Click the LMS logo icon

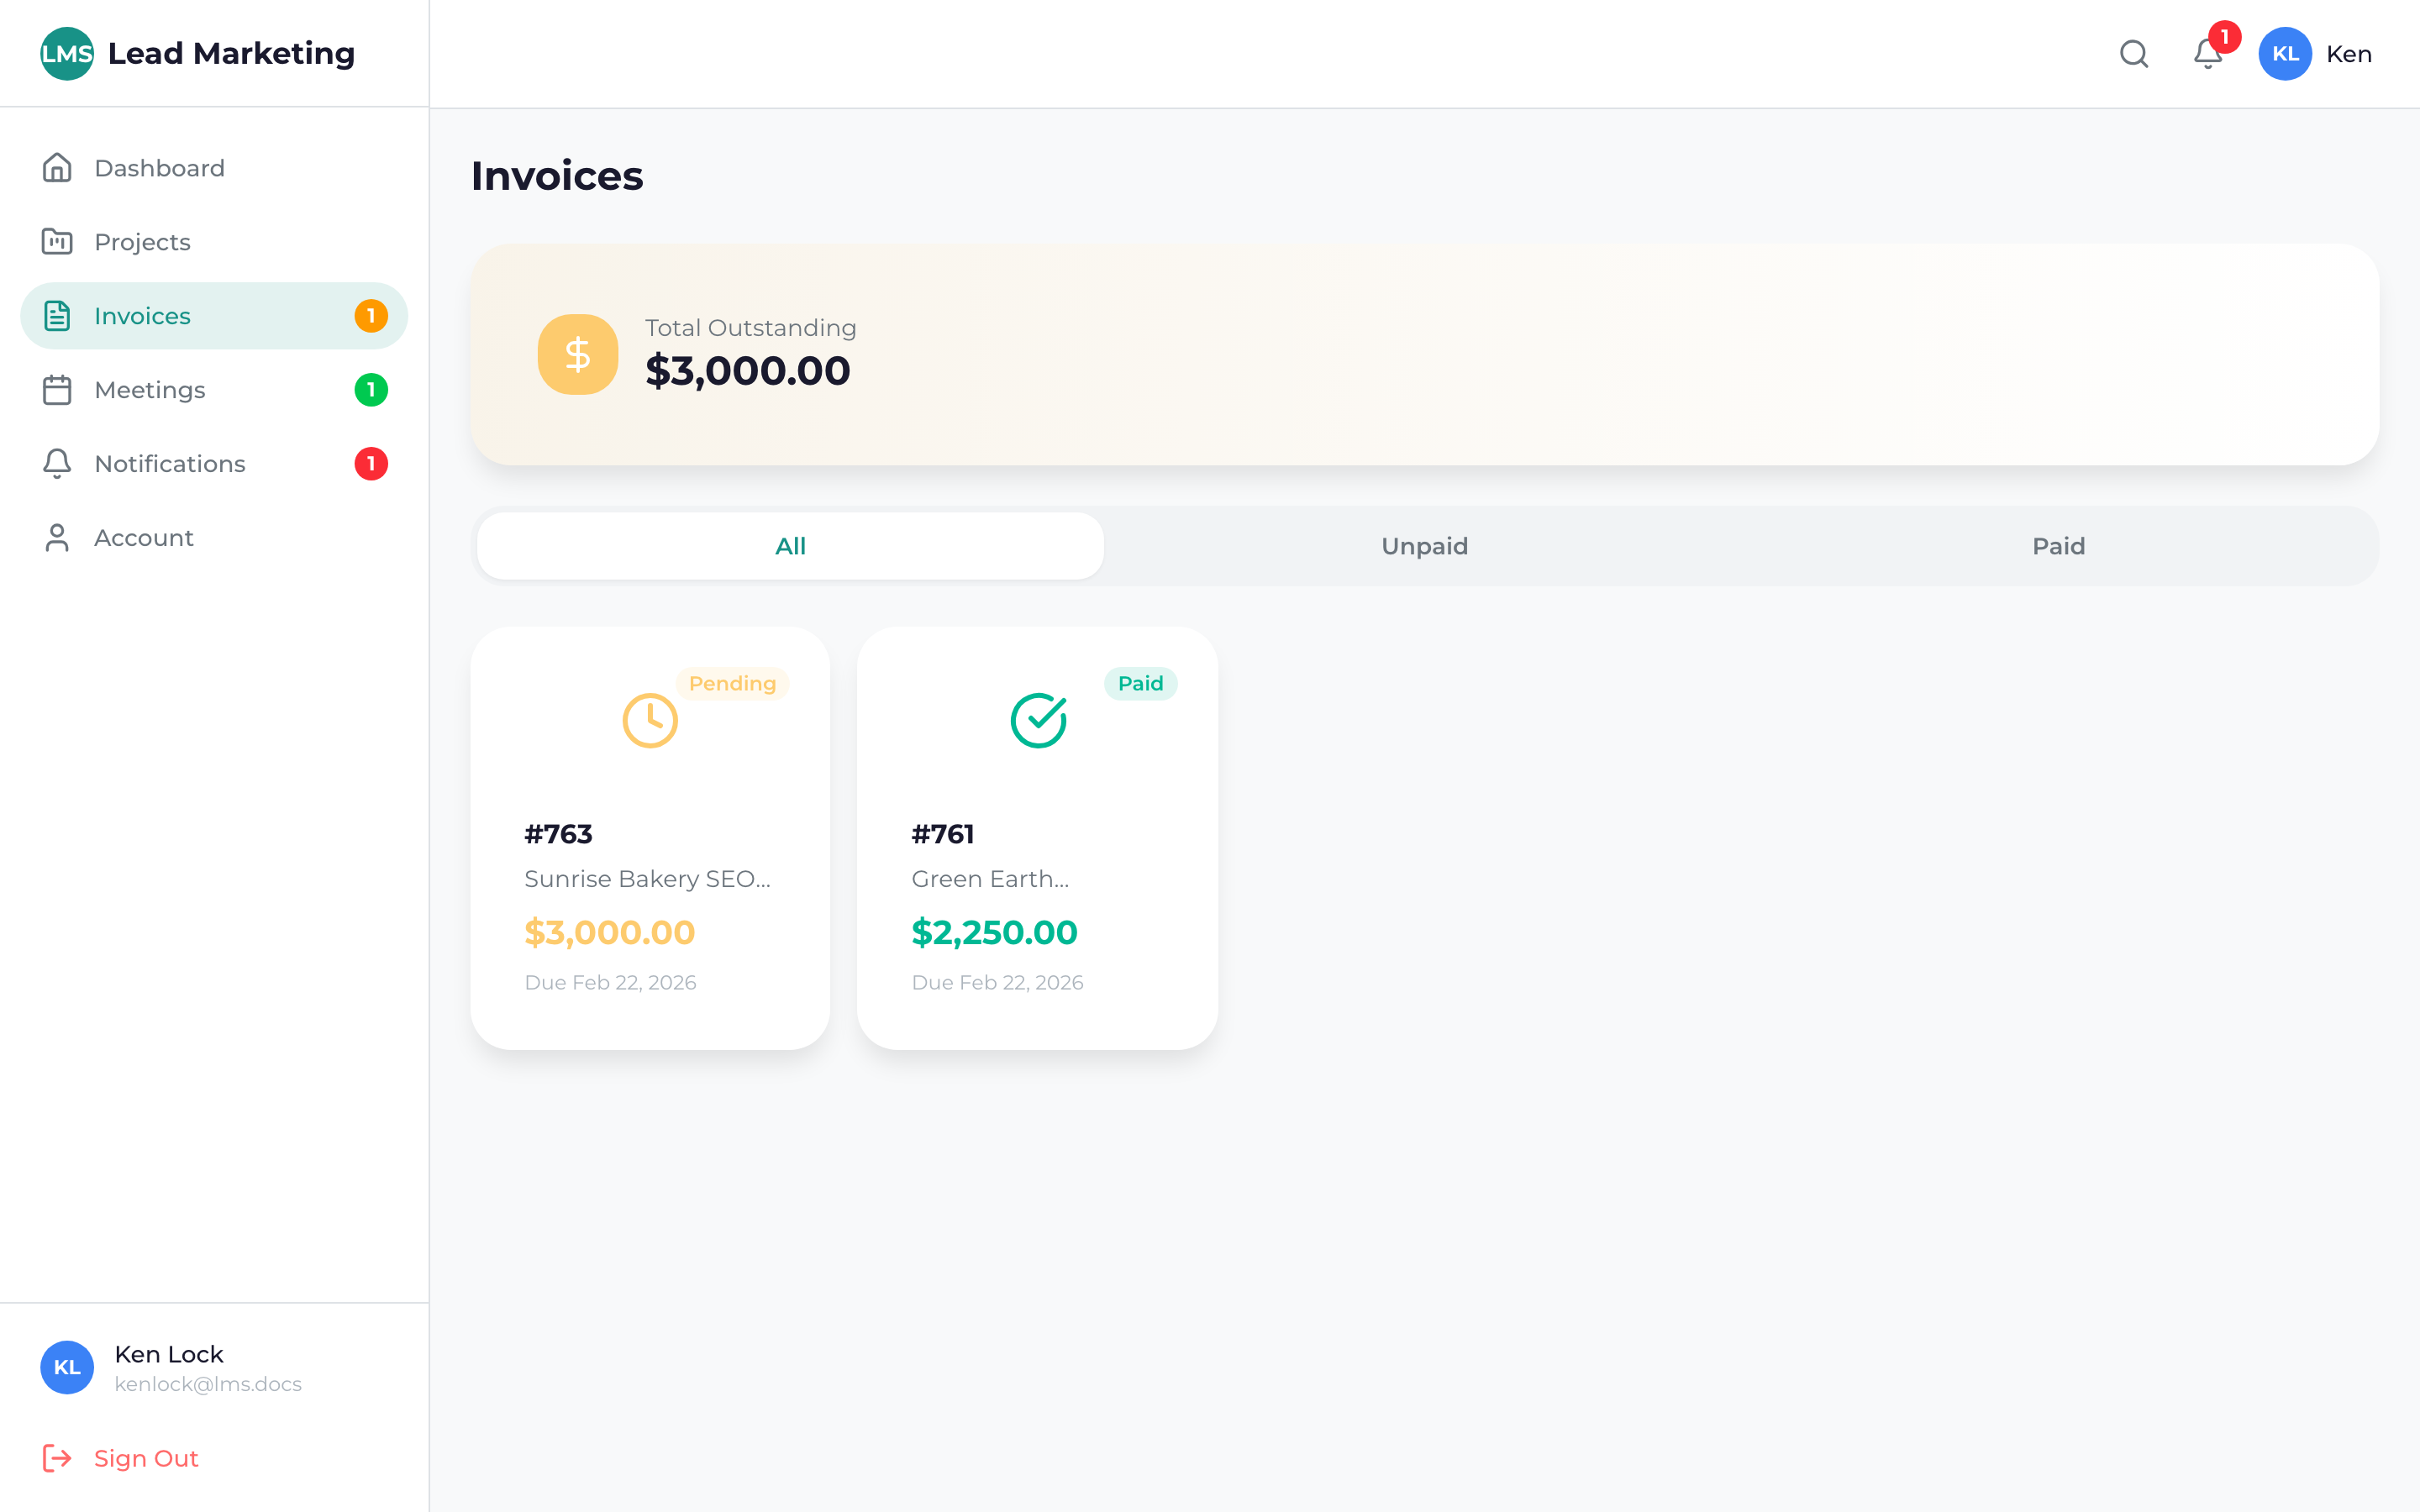click(66, 54)
